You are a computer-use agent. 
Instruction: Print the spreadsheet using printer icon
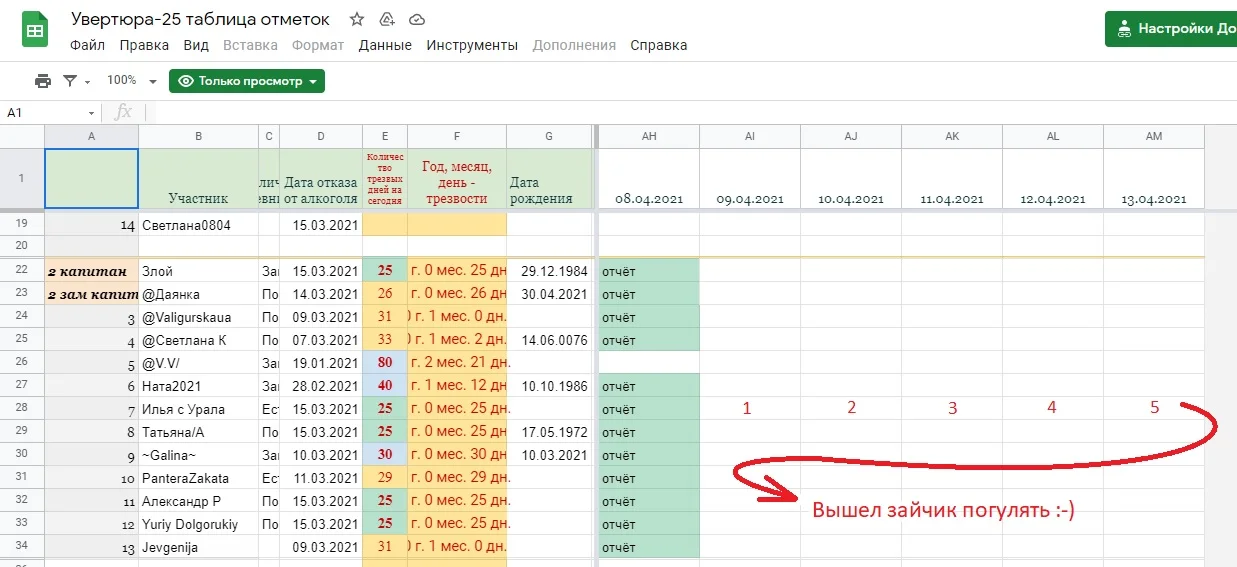(42, 81)
